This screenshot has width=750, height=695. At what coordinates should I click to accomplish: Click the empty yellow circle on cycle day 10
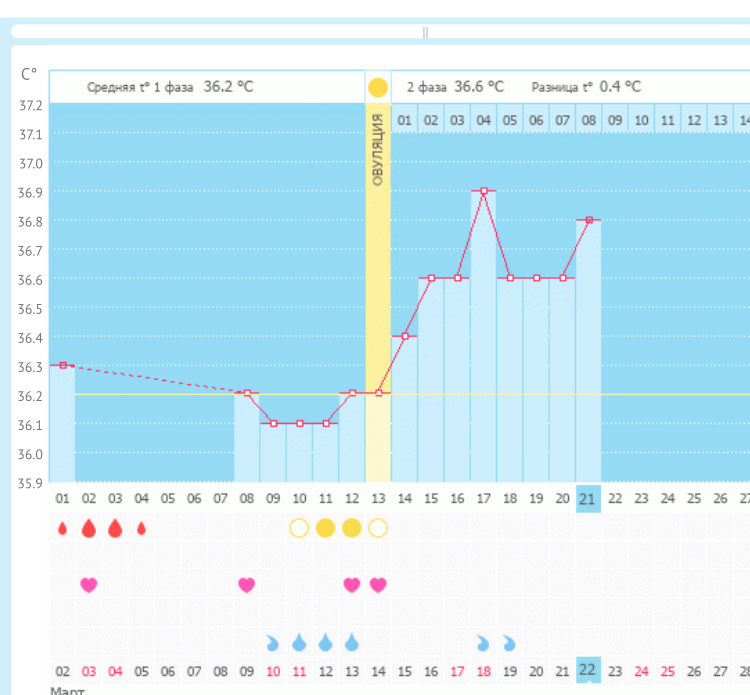pos(299,528)
